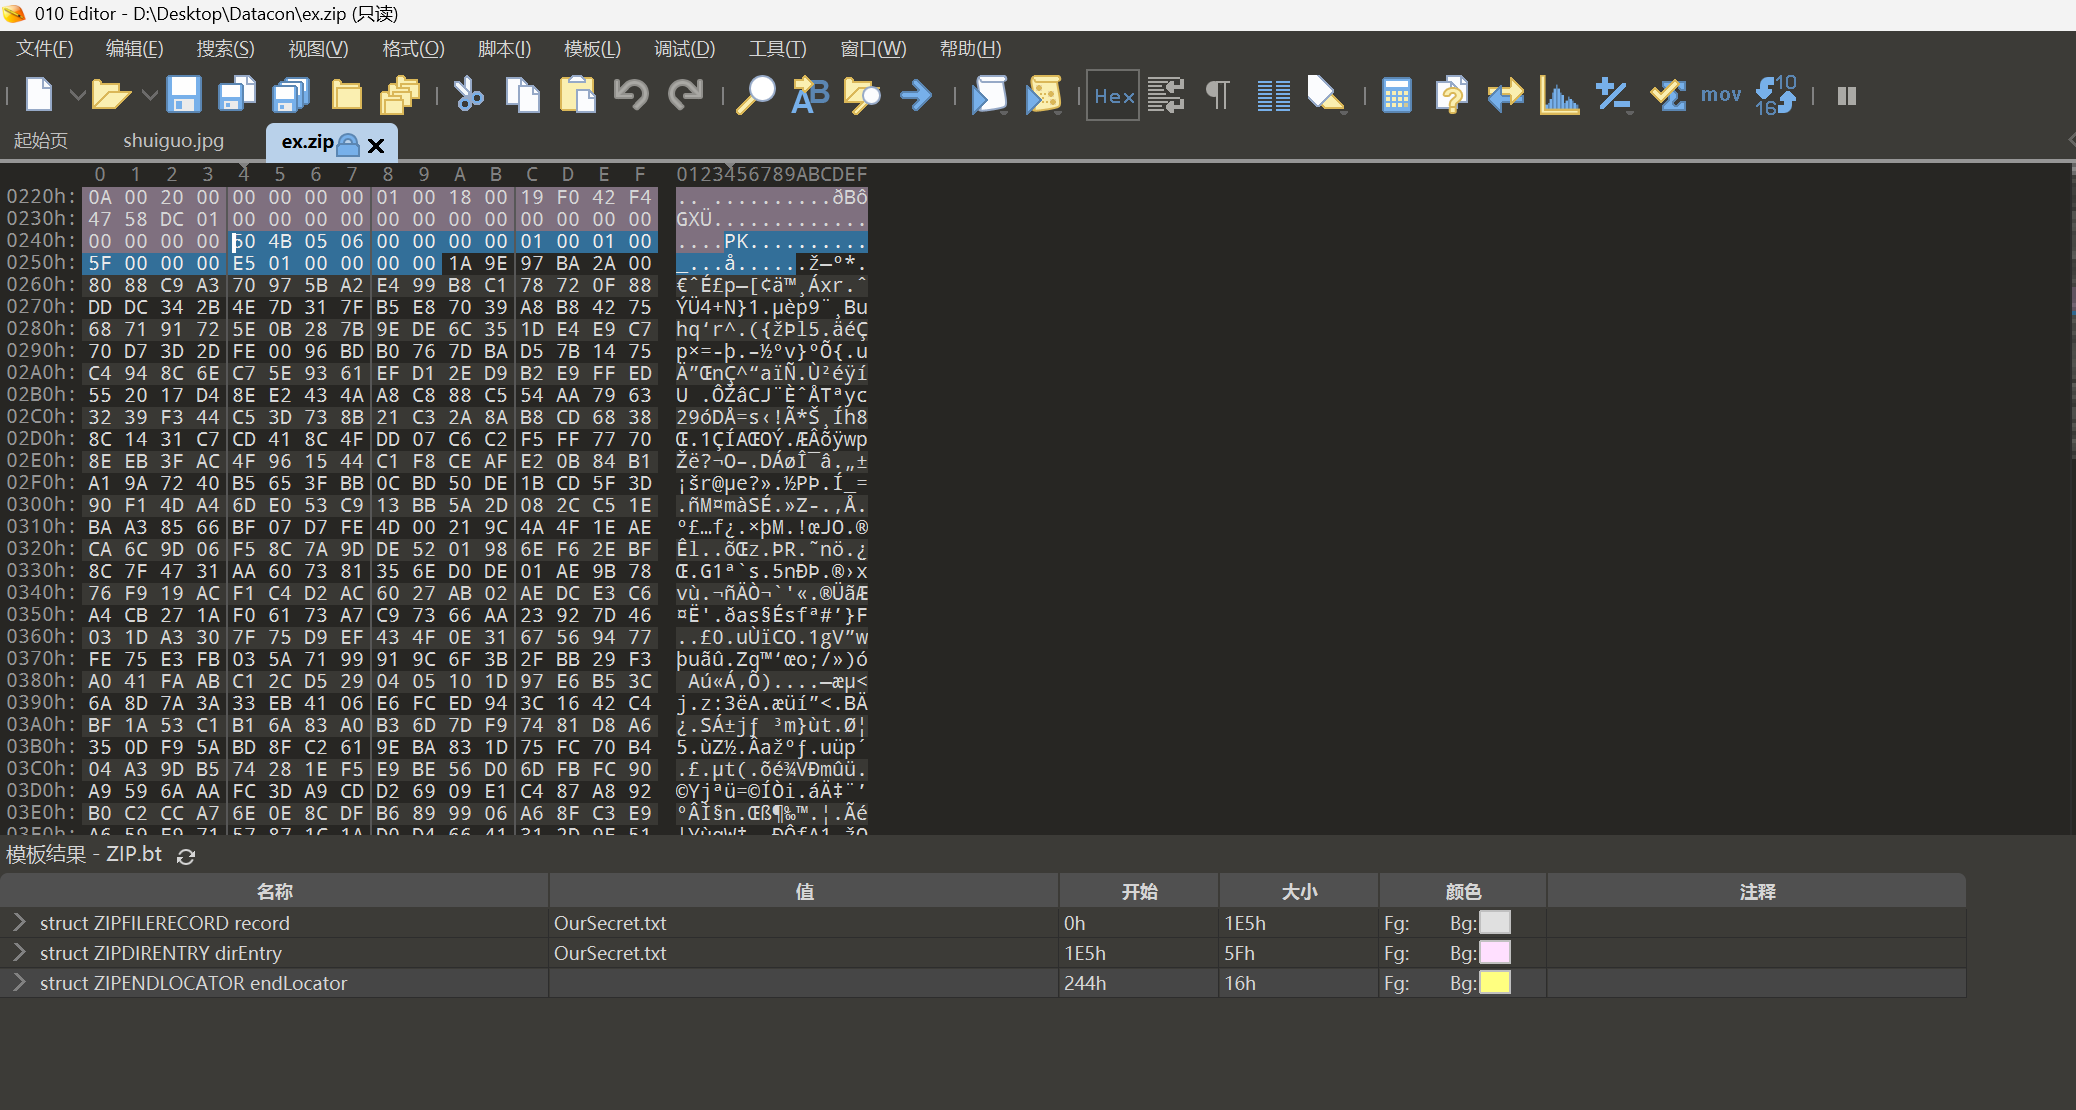Click the Save file floppy icon
The height and width of the screenshot is (1110, 2076).
tap(184, 95)
